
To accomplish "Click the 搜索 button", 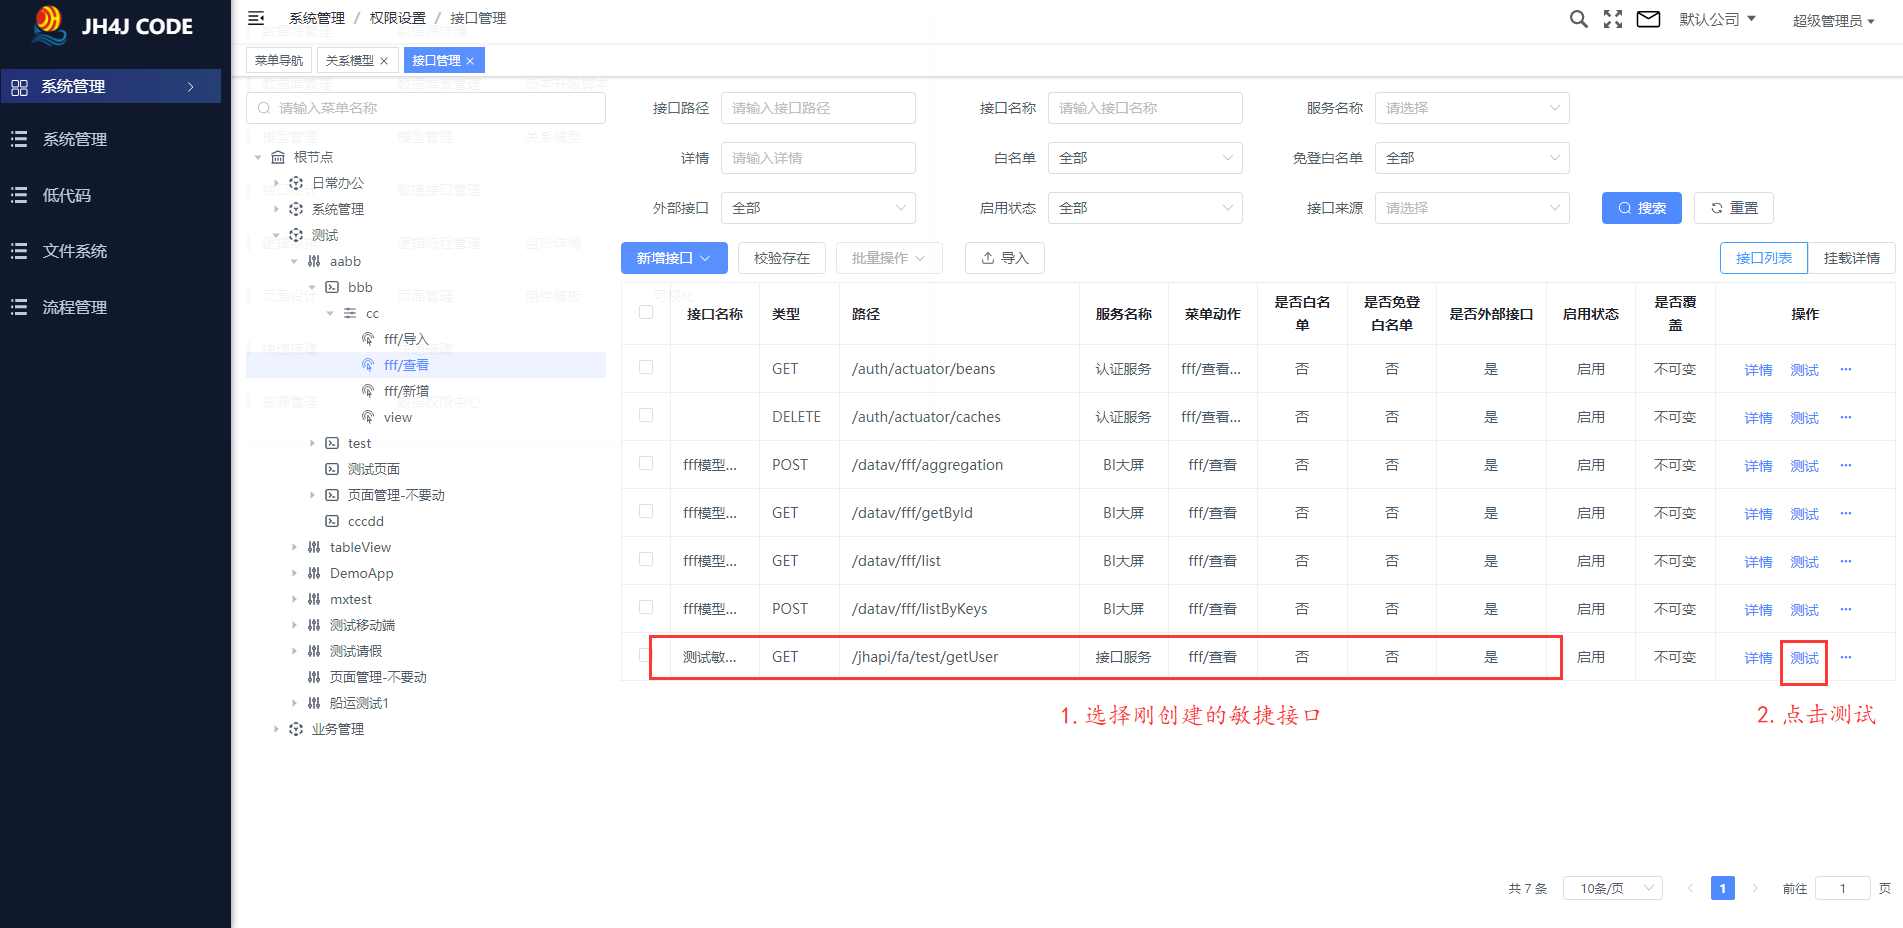I will click(1642, 208).
